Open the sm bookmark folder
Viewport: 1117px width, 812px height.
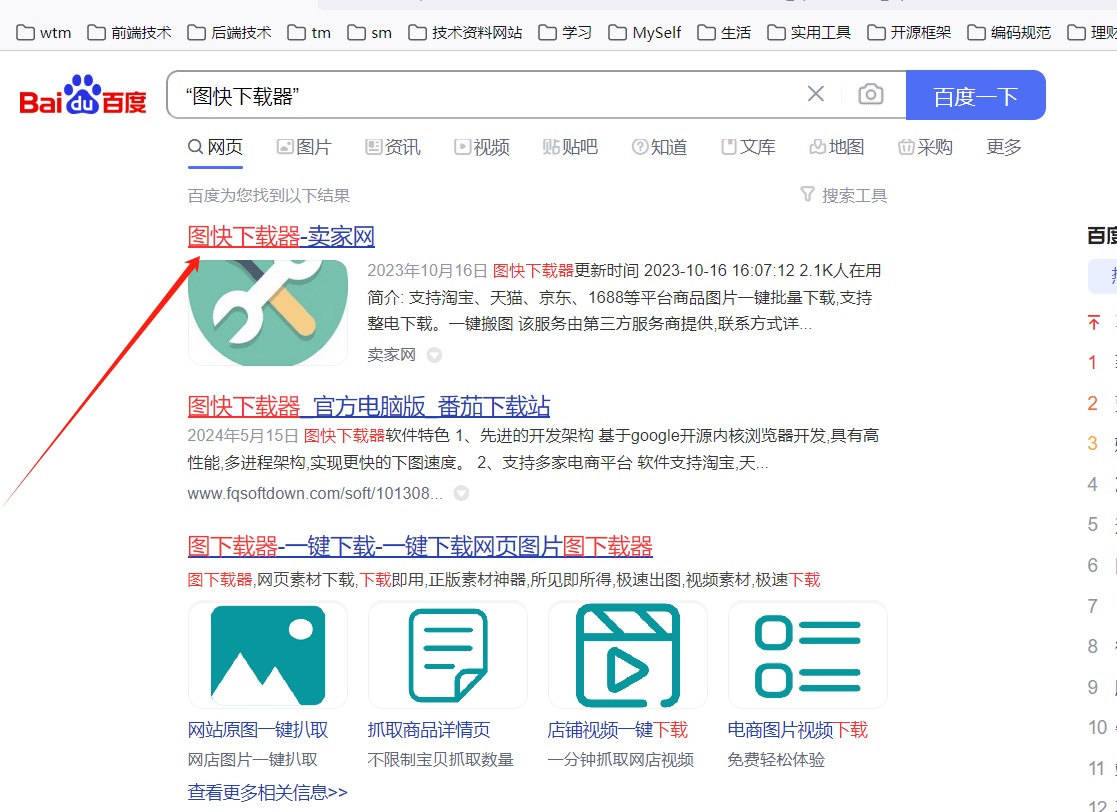coord(370,33)
